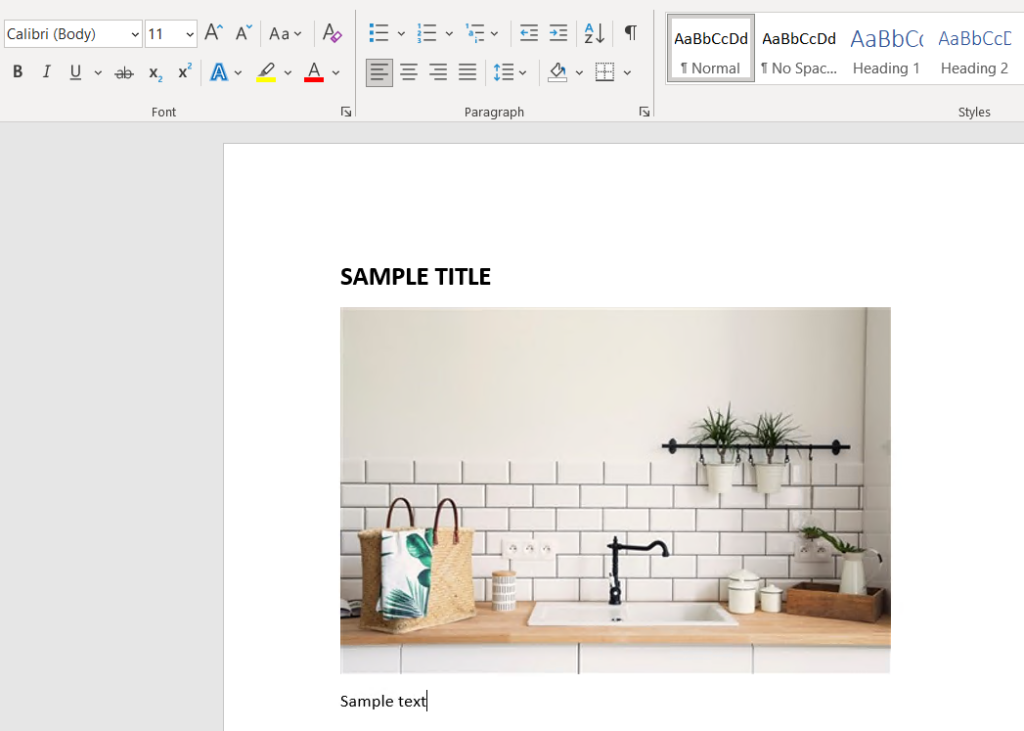Toggle Italic formatting
This screenshot has width=1024, height=731.
46,73
